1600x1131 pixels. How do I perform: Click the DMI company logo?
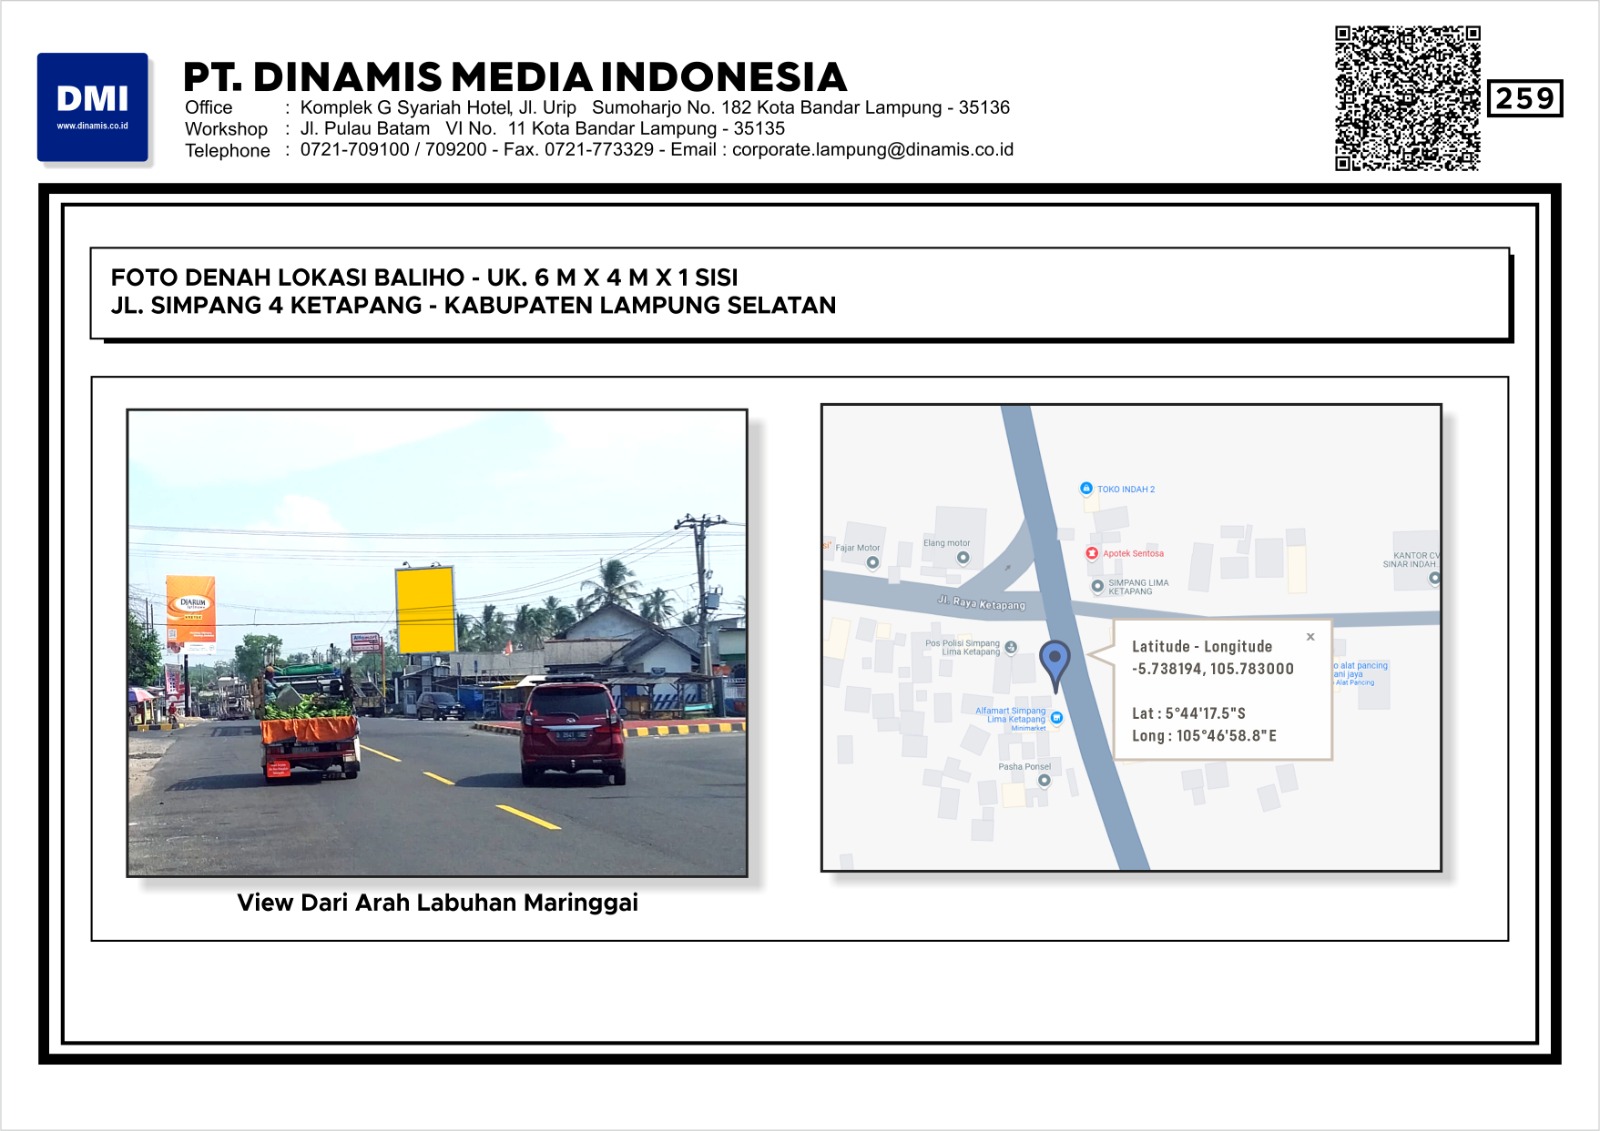[x=93, y=107]
